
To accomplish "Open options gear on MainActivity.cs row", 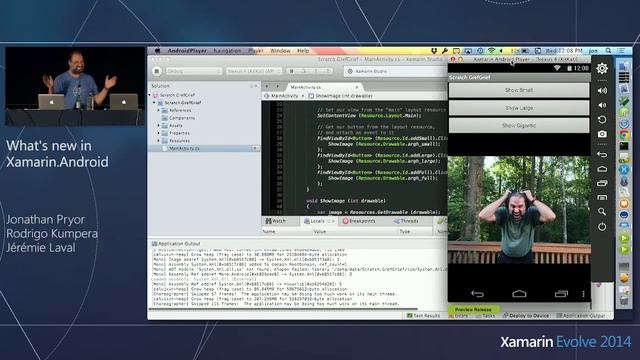I will click(x=256, y=148).
